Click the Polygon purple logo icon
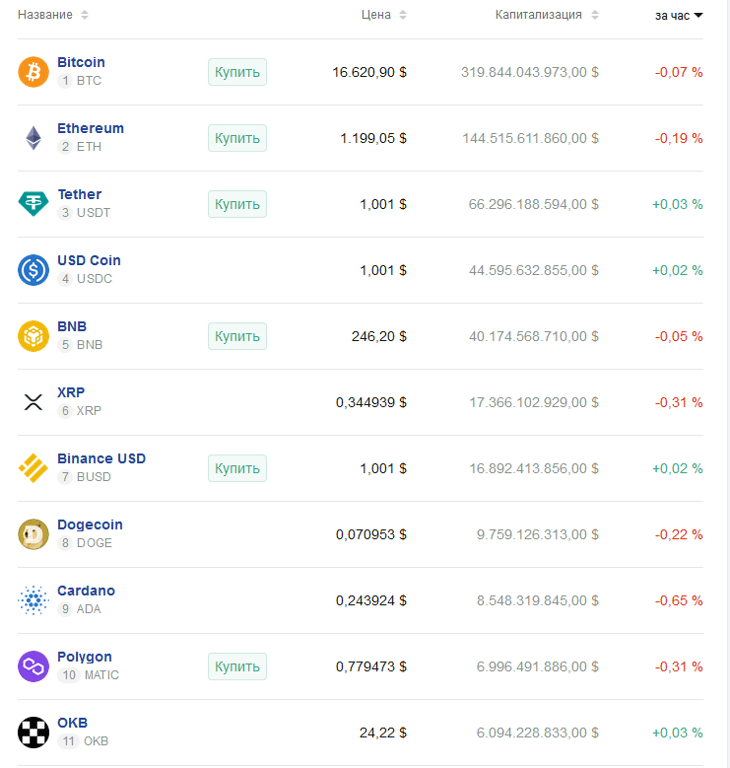The height and width of the screenshot is (768, 730). point(33,666)
